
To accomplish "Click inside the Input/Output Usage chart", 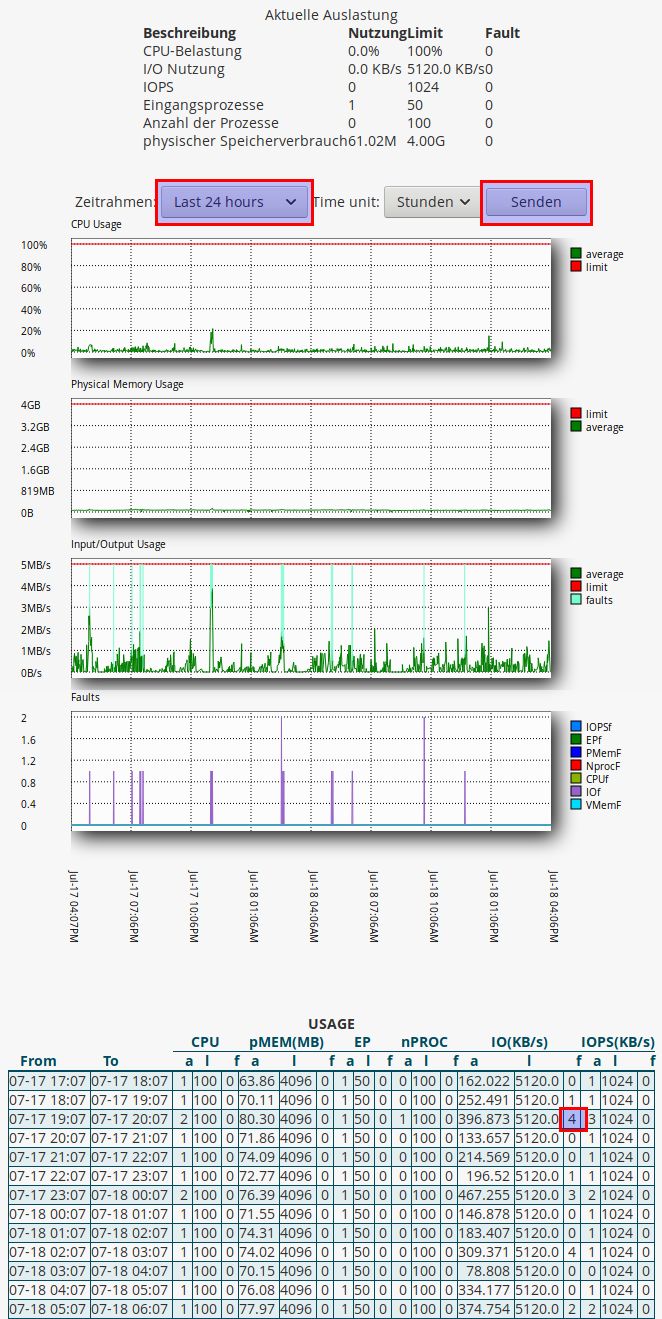I will pyautogui.click(x=311, y=617).
